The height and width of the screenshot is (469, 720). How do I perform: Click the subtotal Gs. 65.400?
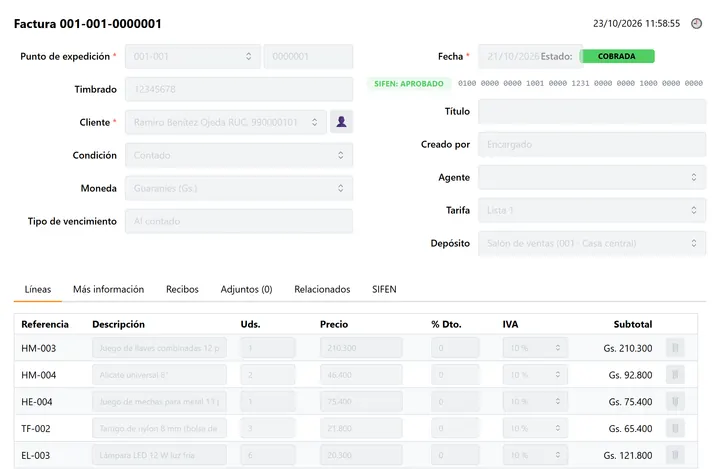630,429
